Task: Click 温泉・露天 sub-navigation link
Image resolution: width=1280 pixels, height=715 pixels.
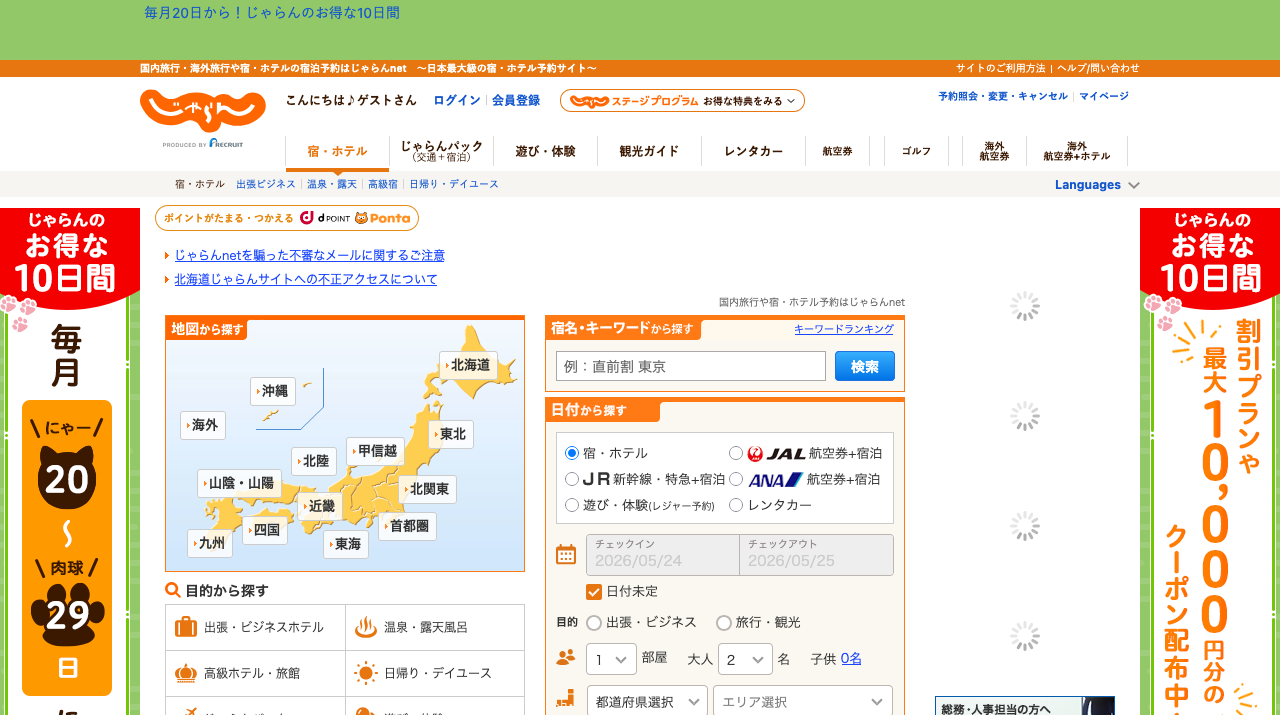Action: (x=332, y=185)
